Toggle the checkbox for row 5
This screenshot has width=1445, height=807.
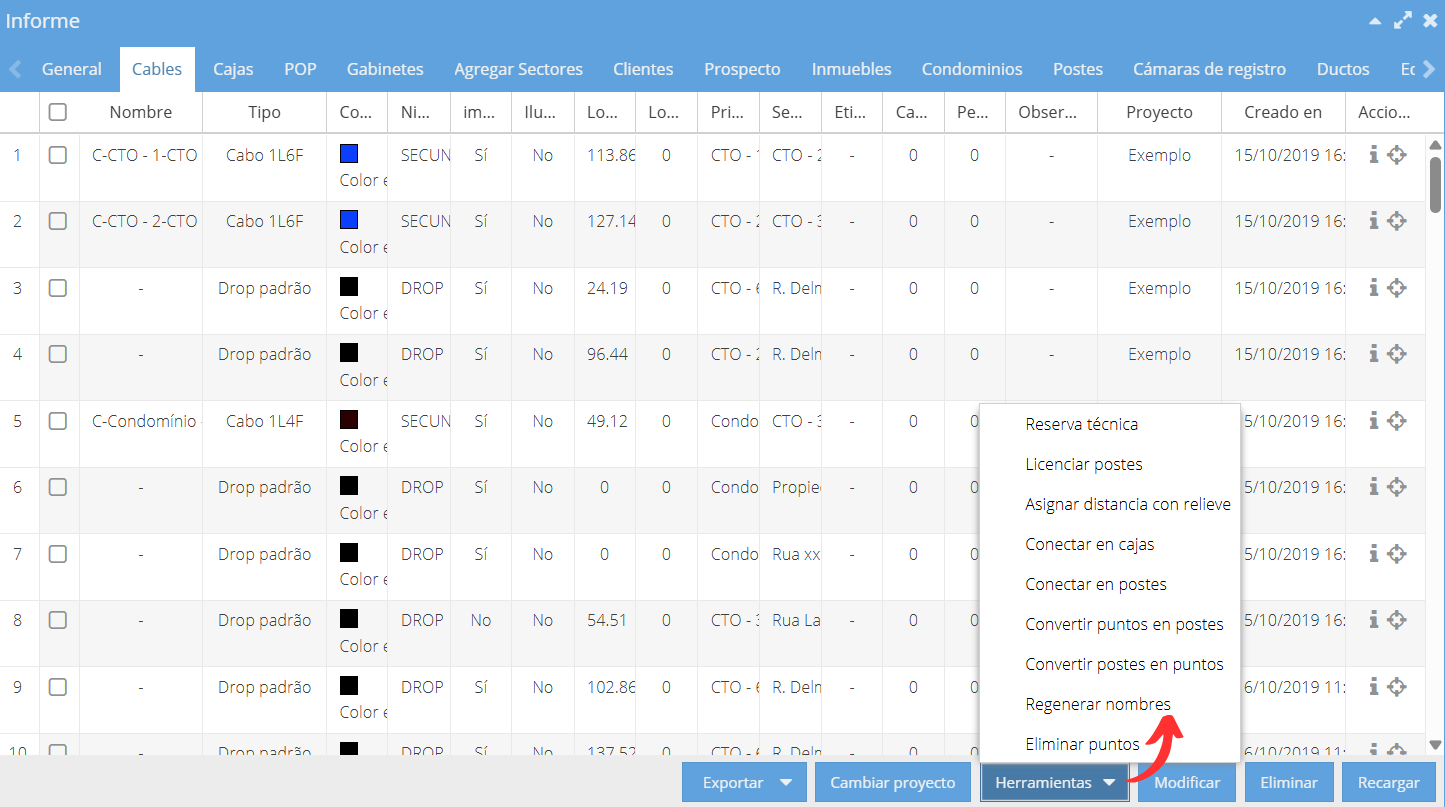pyautogui.click(x=58, y=421)
